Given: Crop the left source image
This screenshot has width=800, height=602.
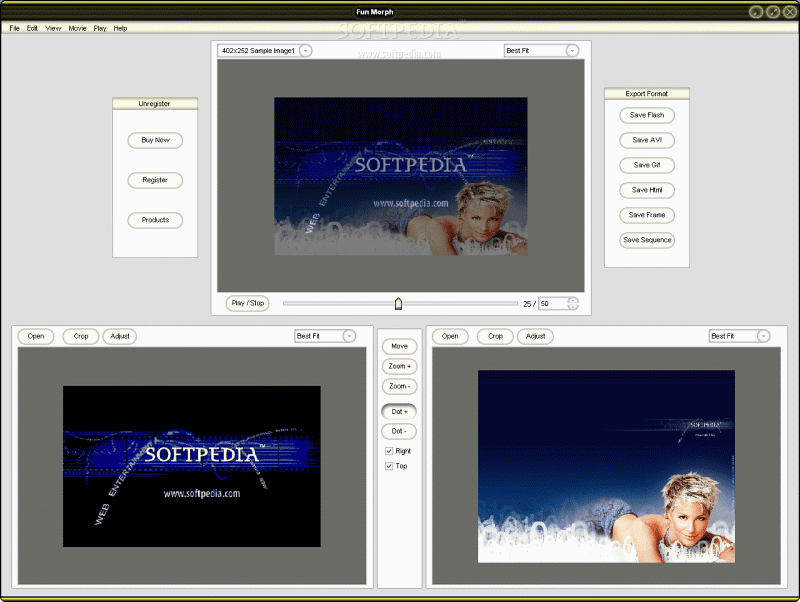Looking at the screenshot, I should coord(81,337).
